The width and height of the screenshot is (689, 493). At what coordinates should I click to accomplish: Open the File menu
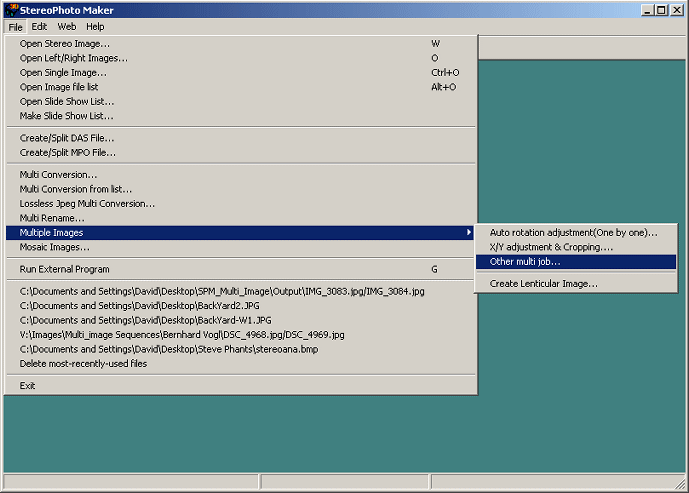(15, 27)
